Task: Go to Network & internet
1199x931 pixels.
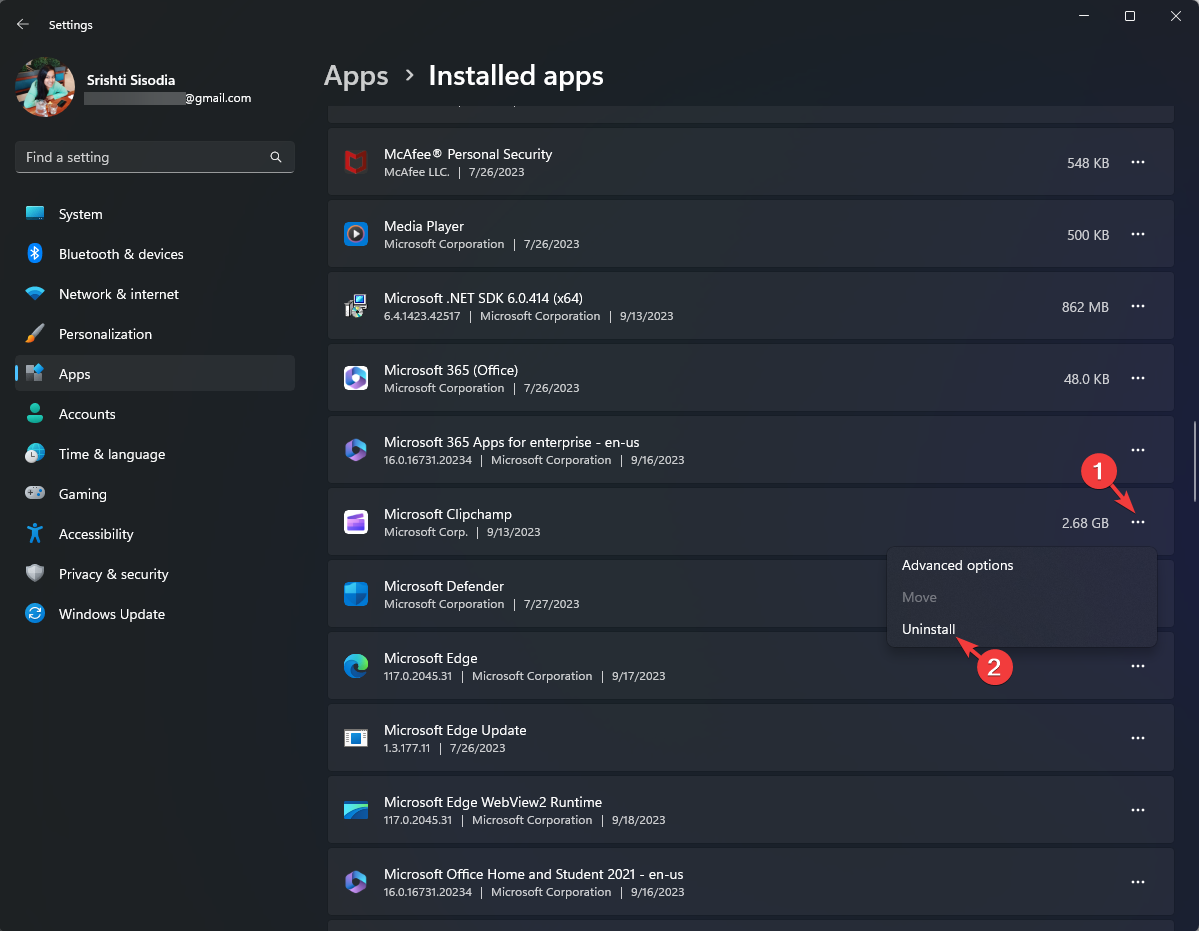Action: pyautogui.click(x=154, y=294)
